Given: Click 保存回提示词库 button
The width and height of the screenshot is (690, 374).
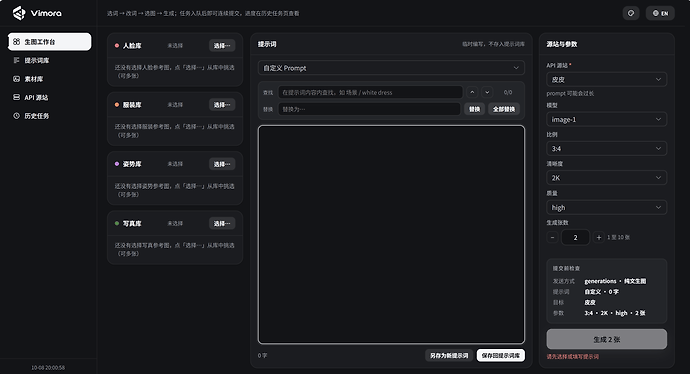Looking at the screenshot, I should pyautogui.click(x=501, y=356).
